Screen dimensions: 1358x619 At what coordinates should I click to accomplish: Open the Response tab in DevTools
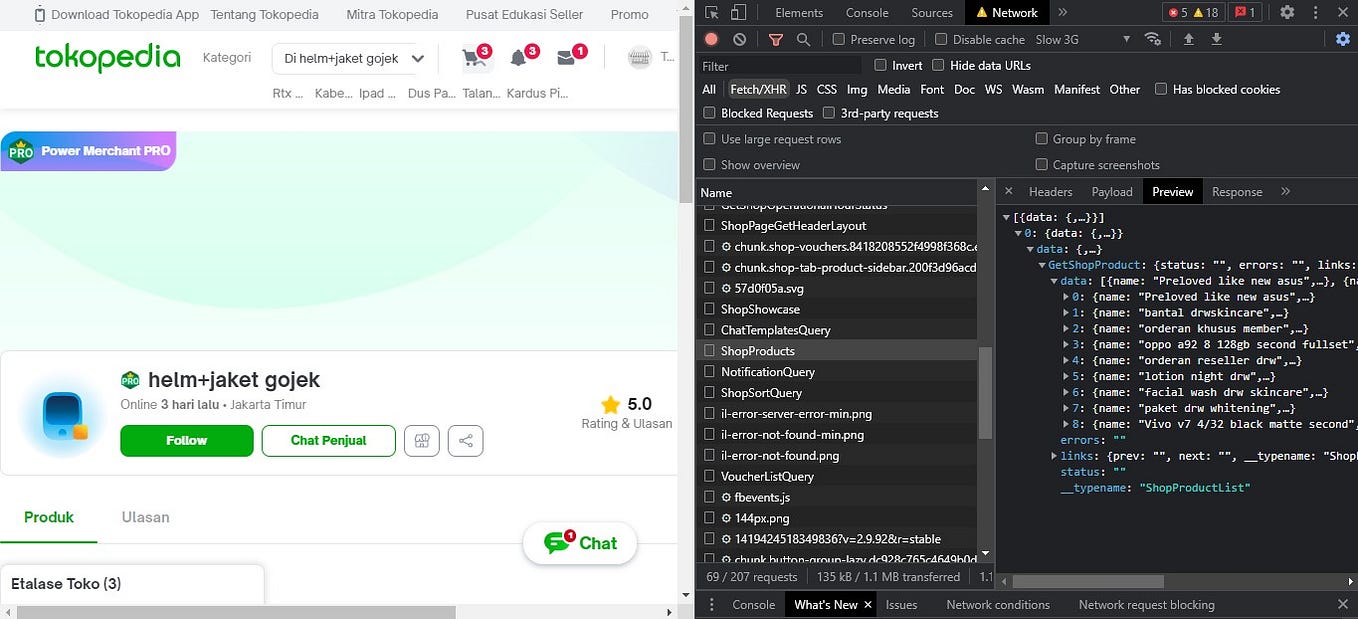pos(1237,191)
